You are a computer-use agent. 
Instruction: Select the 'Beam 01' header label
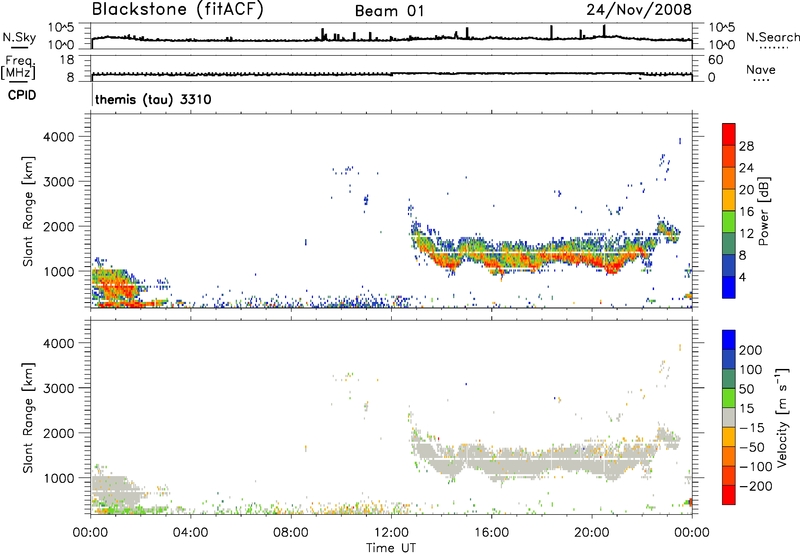(x=389, y=11)
